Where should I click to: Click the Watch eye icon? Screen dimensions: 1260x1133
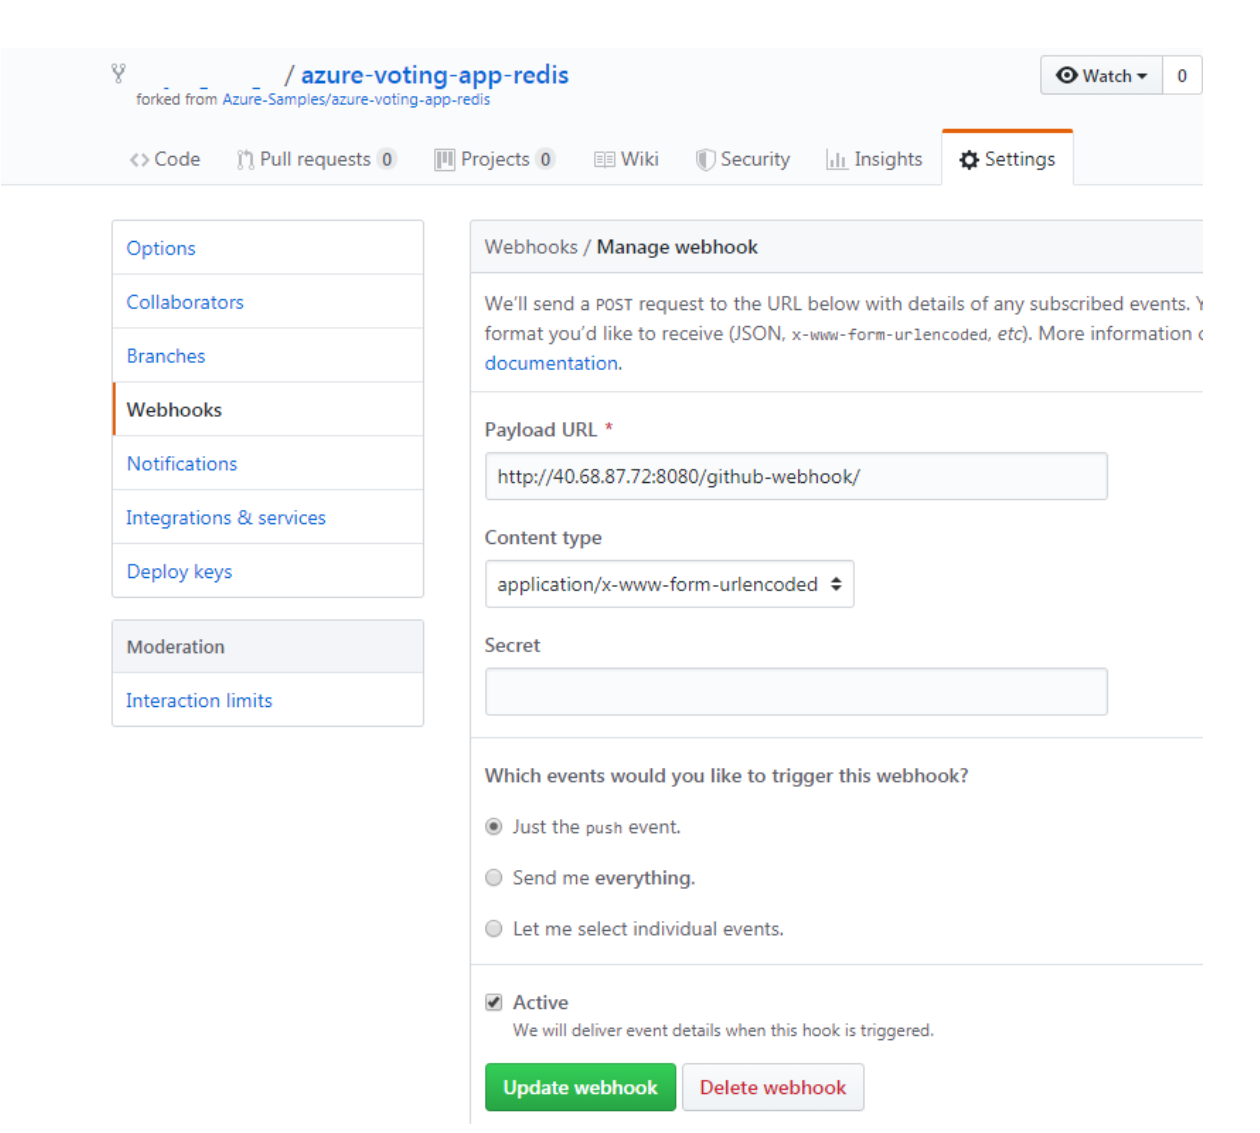(x=1069, y=75)
